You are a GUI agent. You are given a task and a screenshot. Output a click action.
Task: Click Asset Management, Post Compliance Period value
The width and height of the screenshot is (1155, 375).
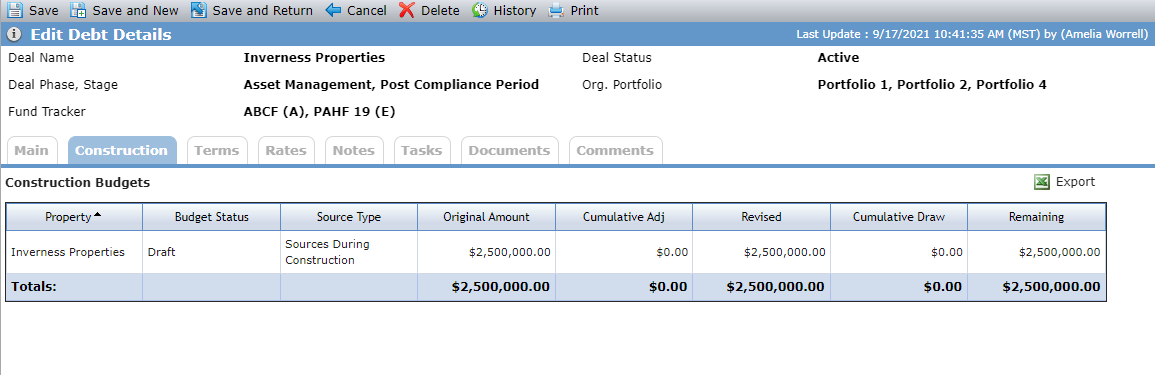(391, 85)
